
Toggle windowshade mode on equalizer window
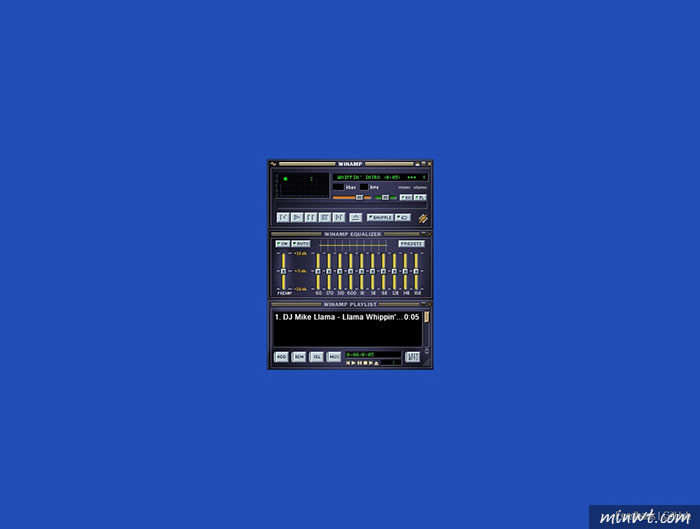coord(423,234)
